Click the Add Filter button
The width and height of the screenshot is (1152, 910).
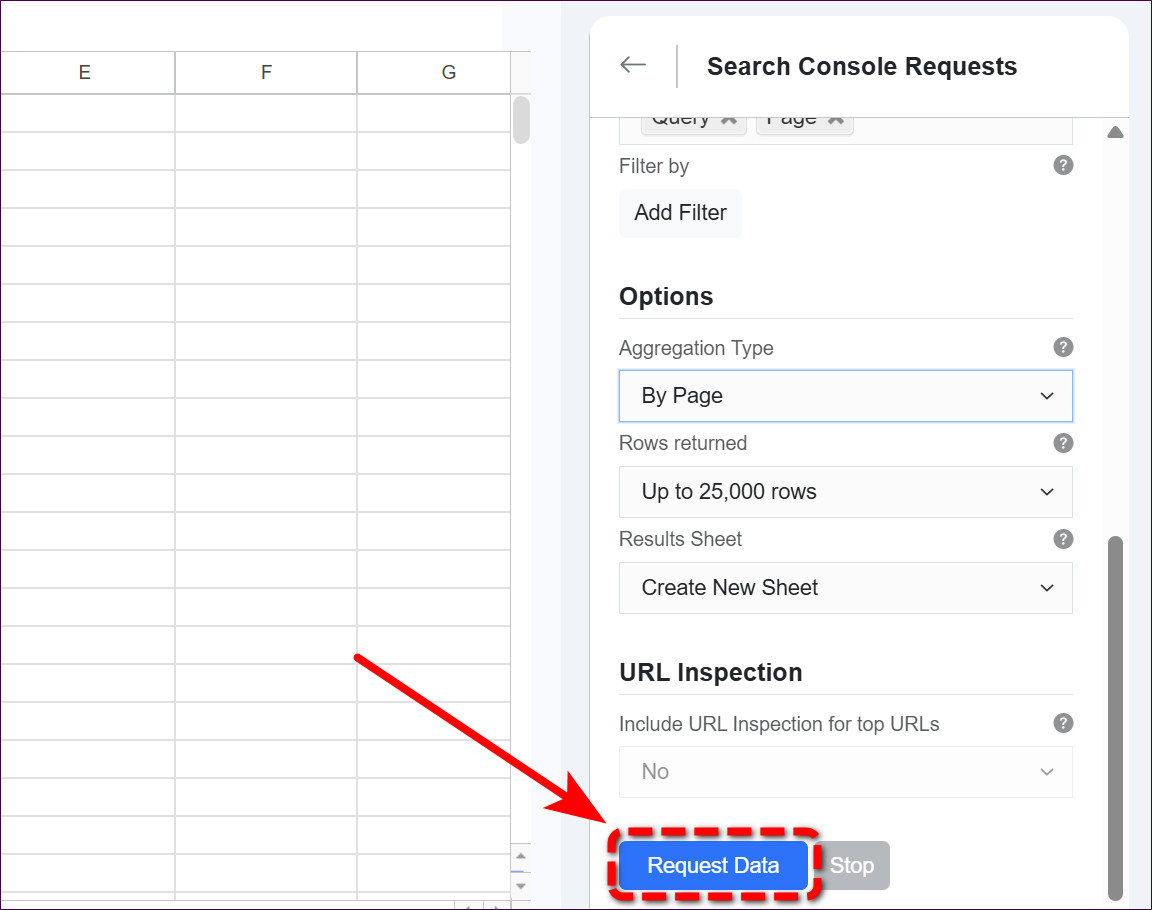point(680,213)
